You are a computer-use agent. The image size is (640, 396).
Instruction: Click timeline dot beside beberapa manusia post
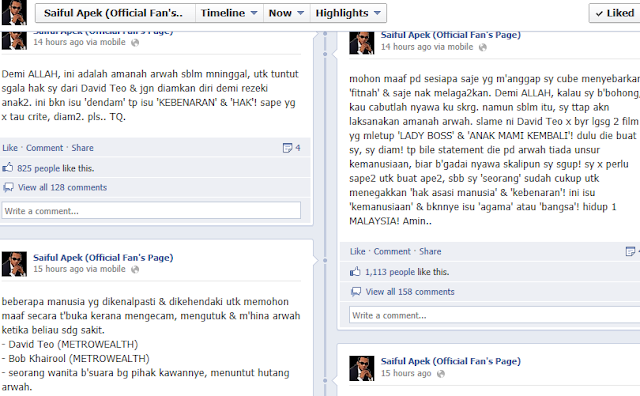coord(325,260)
